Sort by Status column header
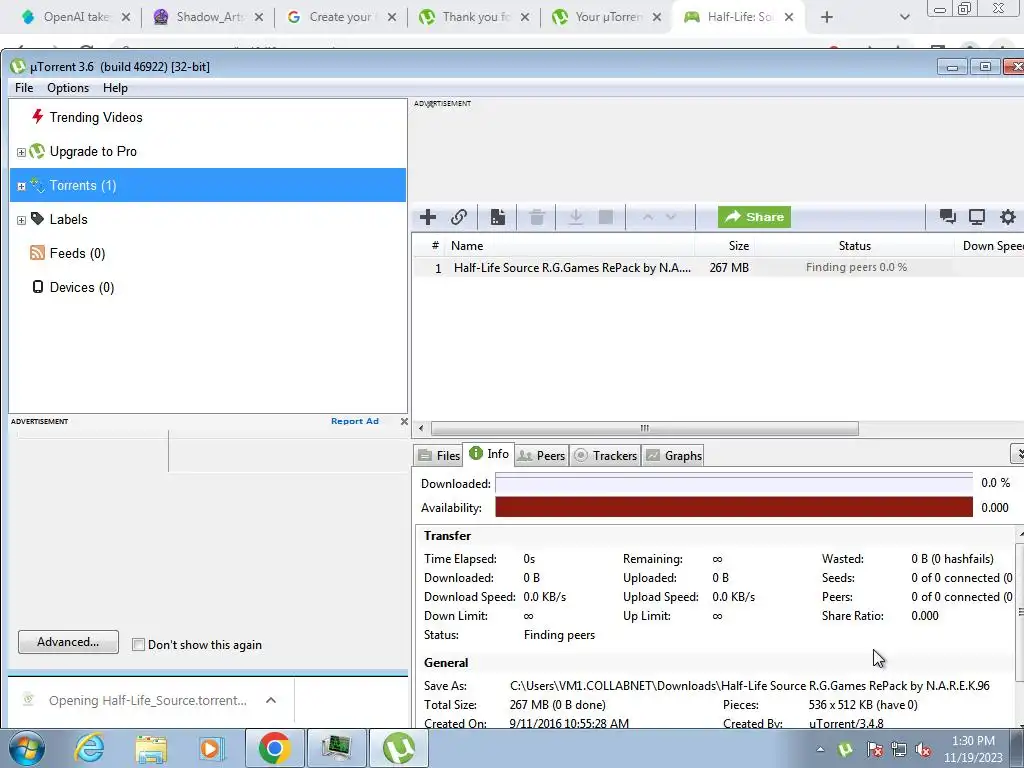Image resolution: width=1024 pixels, height=768 pixels. pos(854,246)
